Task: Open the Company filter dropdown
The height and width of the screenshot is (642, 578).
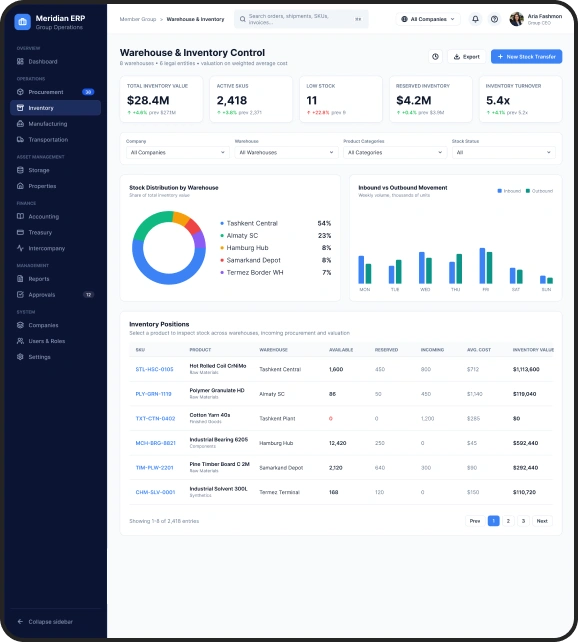Action: coord(178,152)
